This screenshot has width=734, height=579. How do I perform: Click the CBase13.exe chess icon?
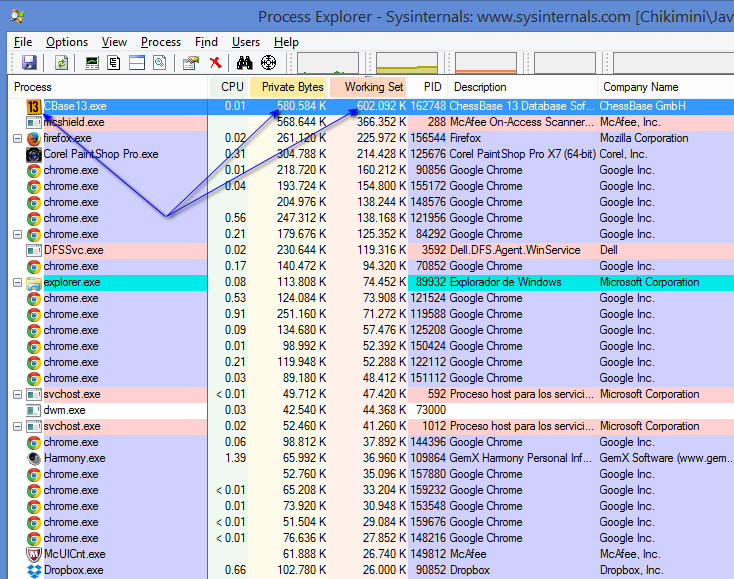click(33, 107)
